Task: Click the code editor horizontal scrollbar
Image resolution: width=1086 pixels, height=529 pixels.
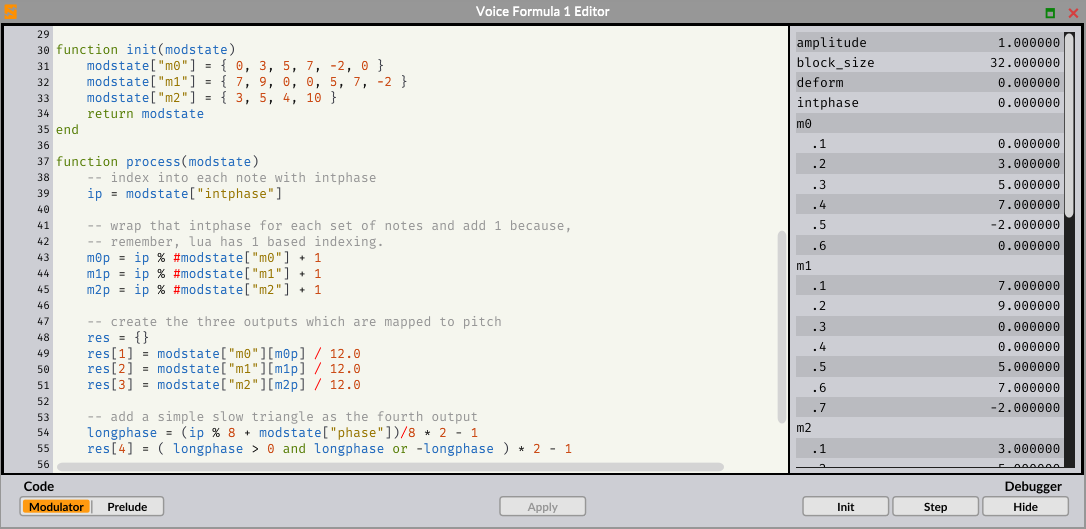Action: (x=390, y=466)
